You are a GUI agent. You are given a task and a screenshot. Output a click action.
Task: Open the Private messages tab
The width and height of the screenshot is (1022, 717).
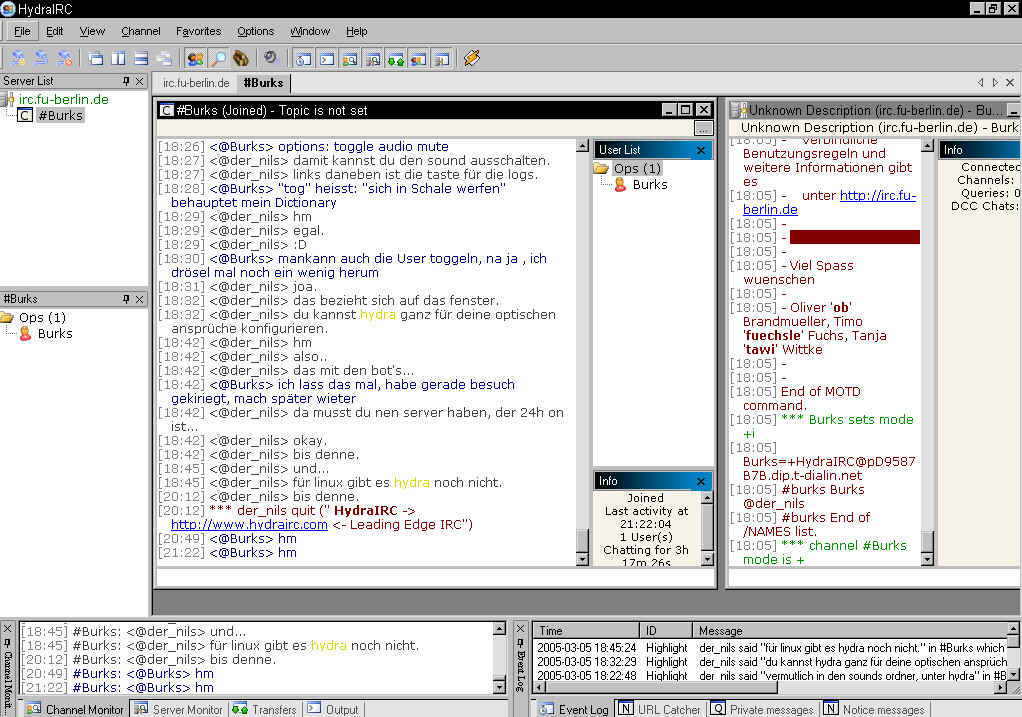pos(763,709)
